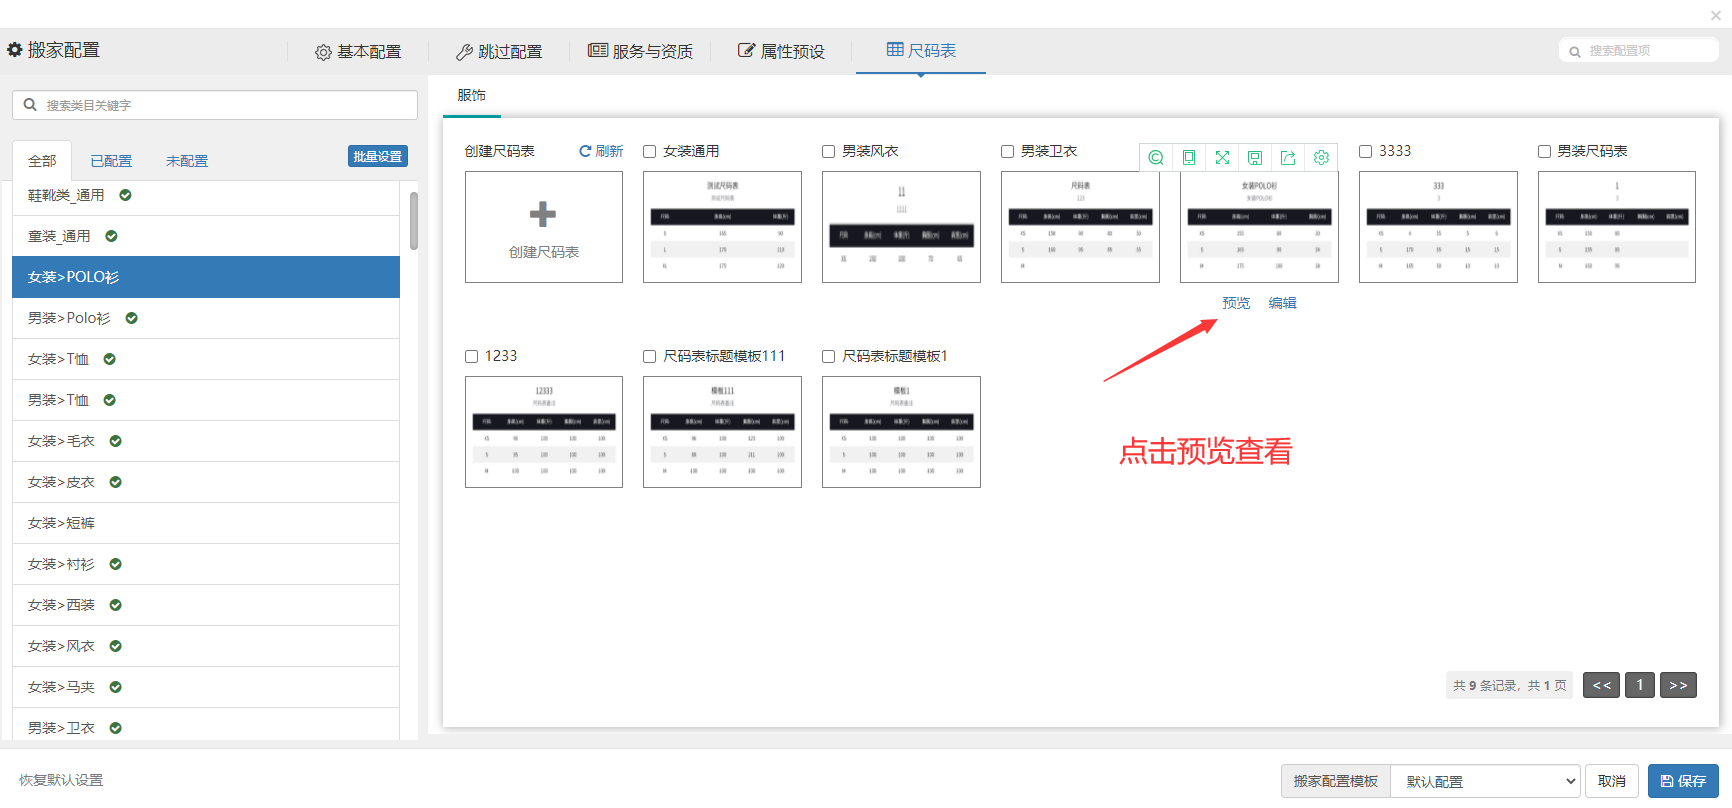Enable the 尺码表标题模板111 checkbox
Screen dimensions: 1732x808
coord(650,357)
